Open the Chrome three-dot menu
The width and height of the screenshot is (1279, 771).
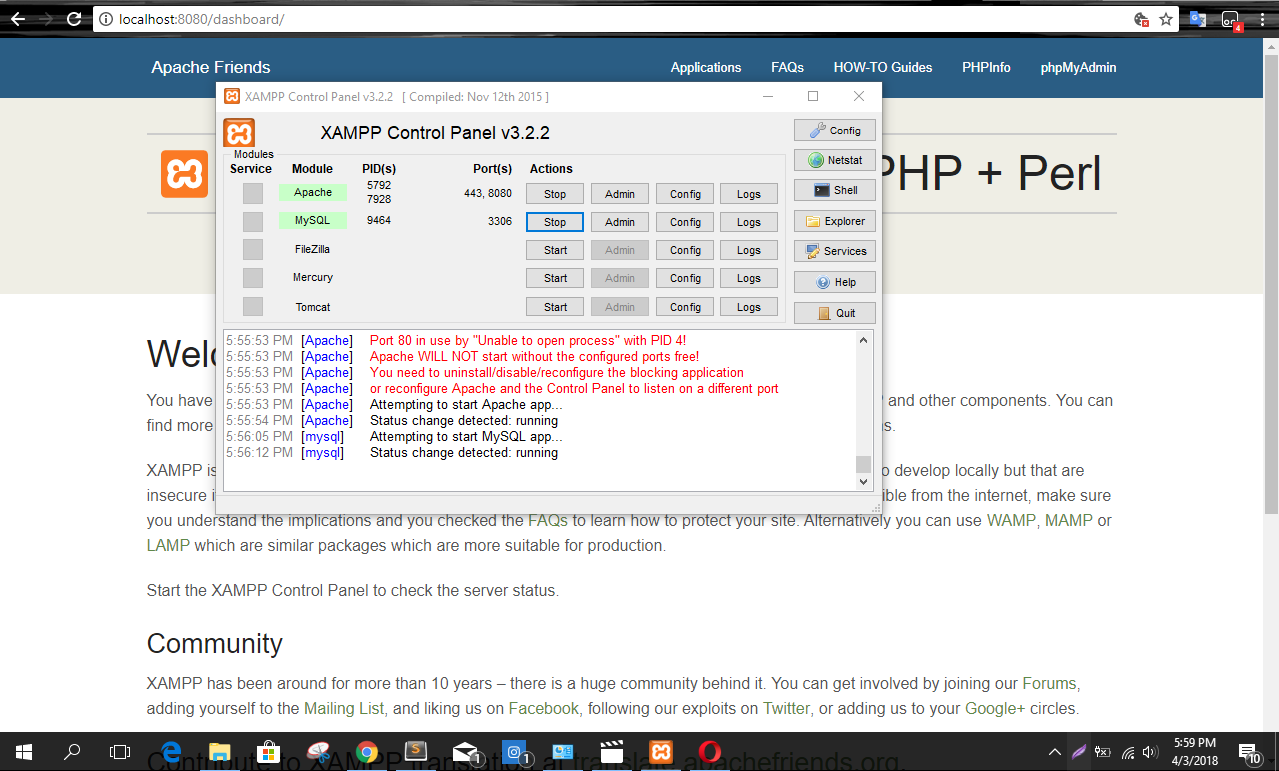click(x=1264, y=19)
